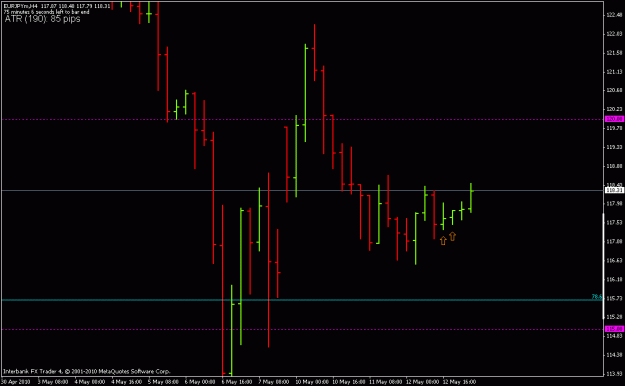The height and width of the screenshot is (386, 625).
Task: Click the 117.08 value on price scale
Action: coord(614,241)
